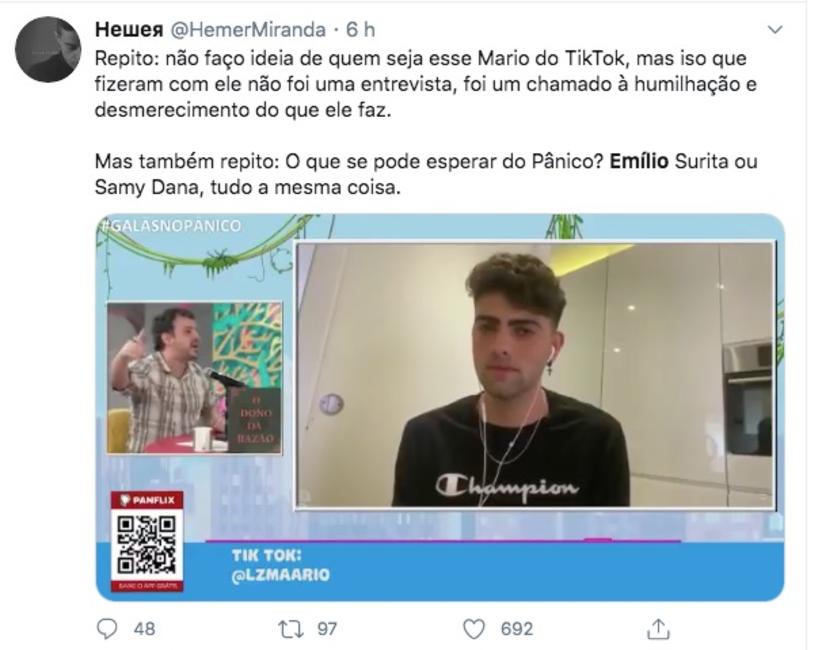Open the author's round profile avatar
Screen dimensions: 822x650
pyautogui.click(x=48, y=49)
